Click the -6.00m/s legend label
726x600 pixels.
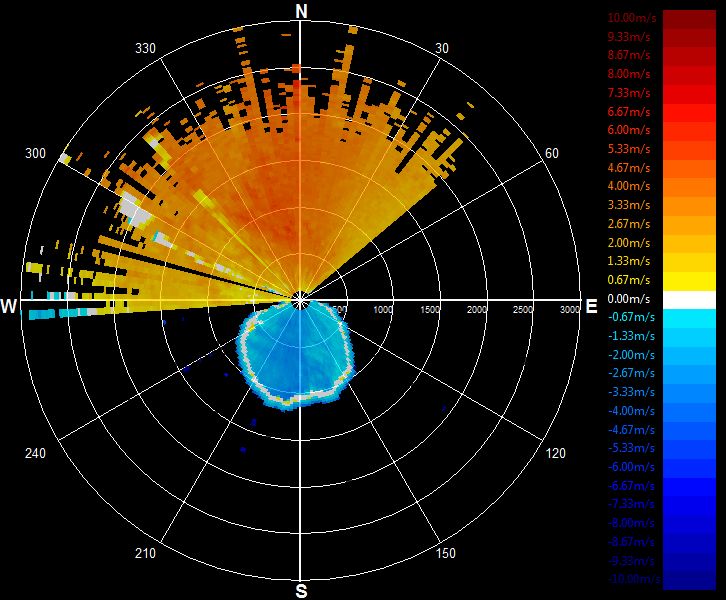click(x=631, y=467)
